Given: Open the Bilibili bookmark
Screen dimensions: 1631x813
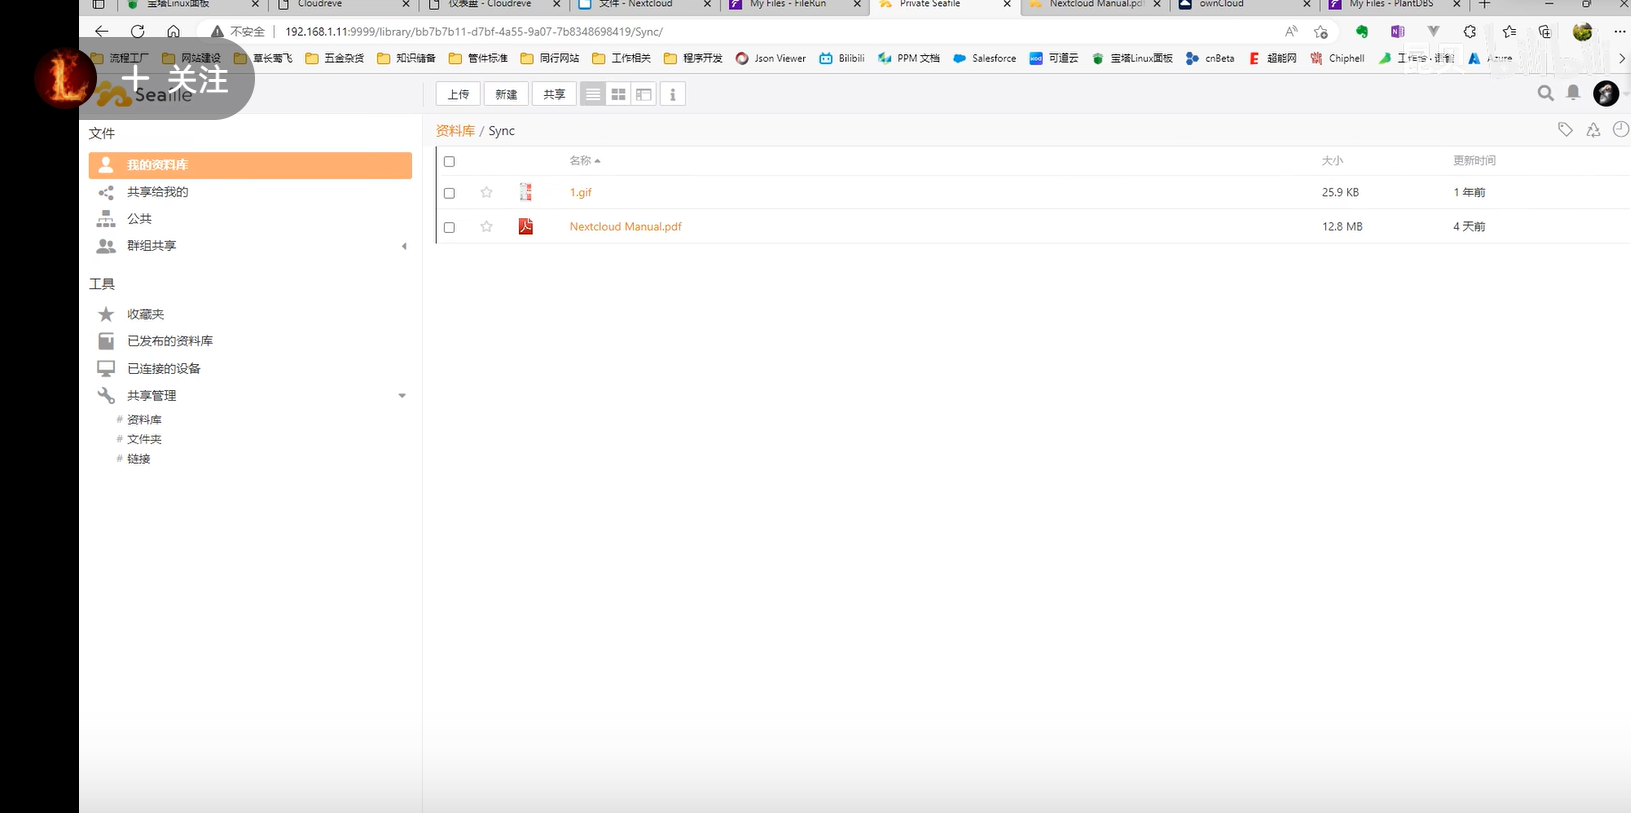Looking at the screenshot, I should [842, 58].
